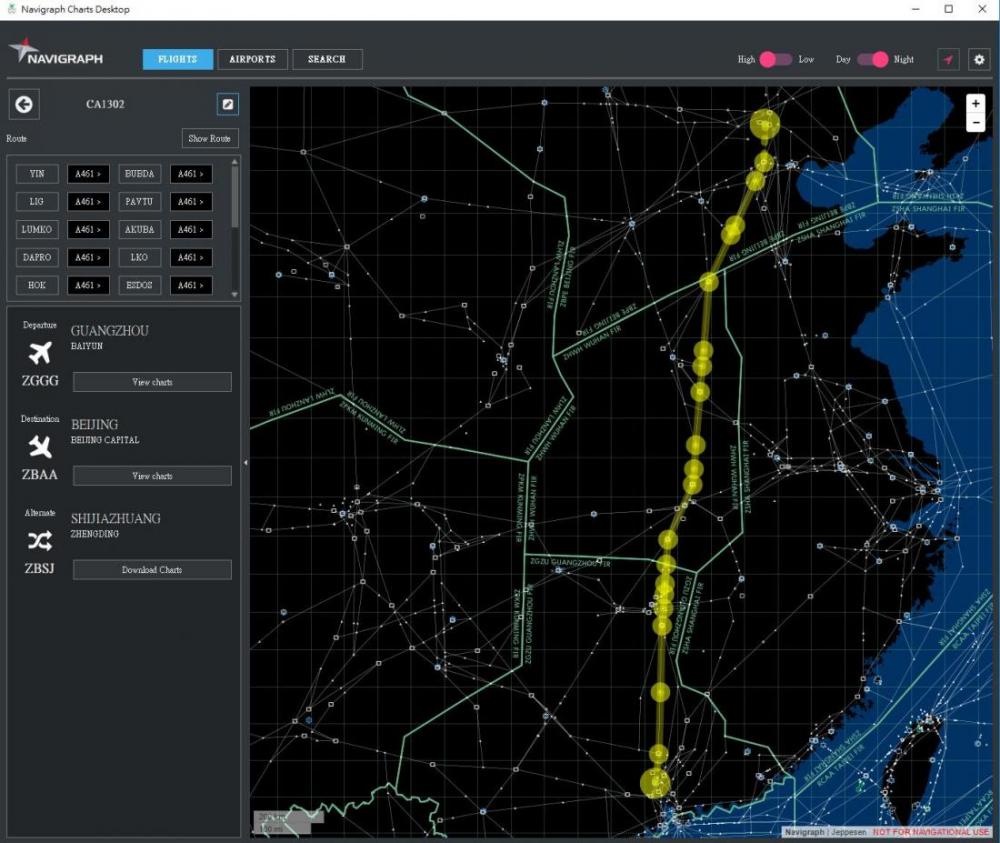The height and width of the screenshot is (843, 1000).
Task: Select the DAPRO waypoint box
Action: 37,258
